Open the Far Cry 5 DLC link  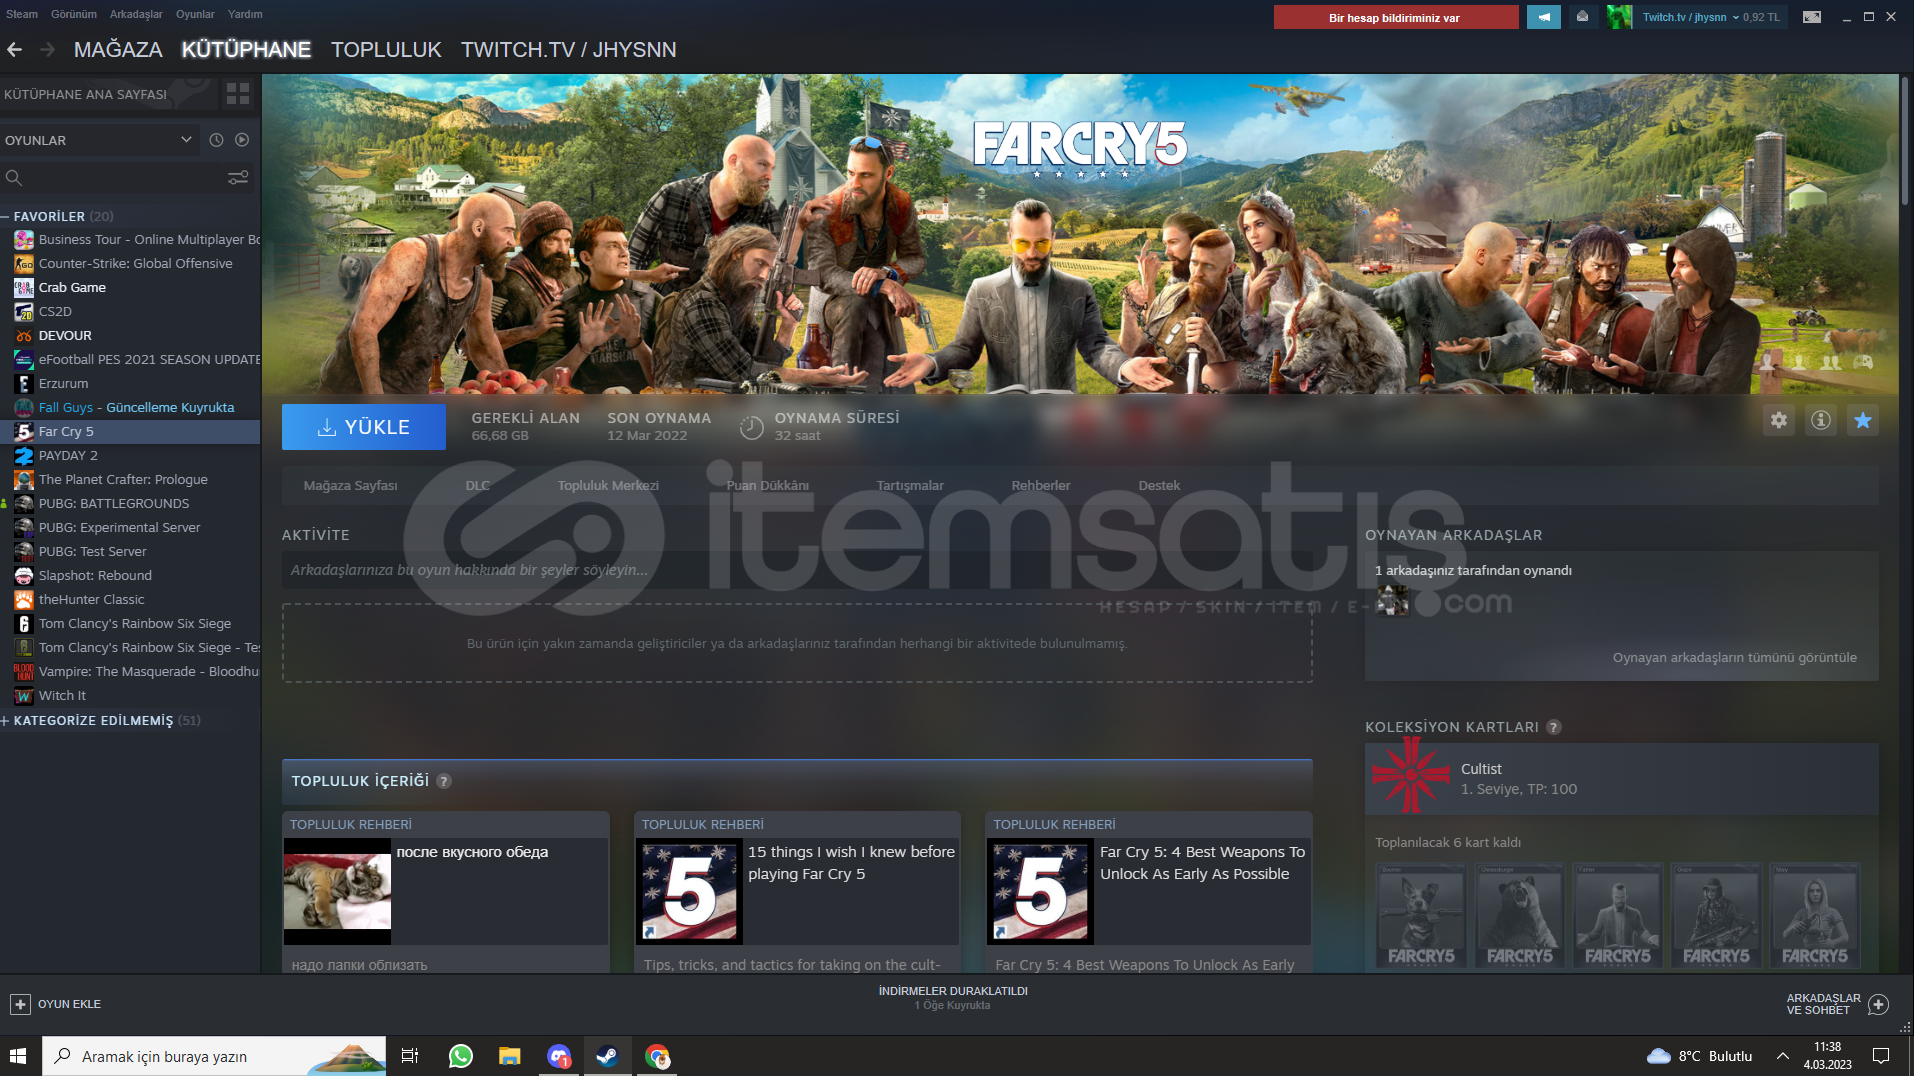click(x=478, y=486)
